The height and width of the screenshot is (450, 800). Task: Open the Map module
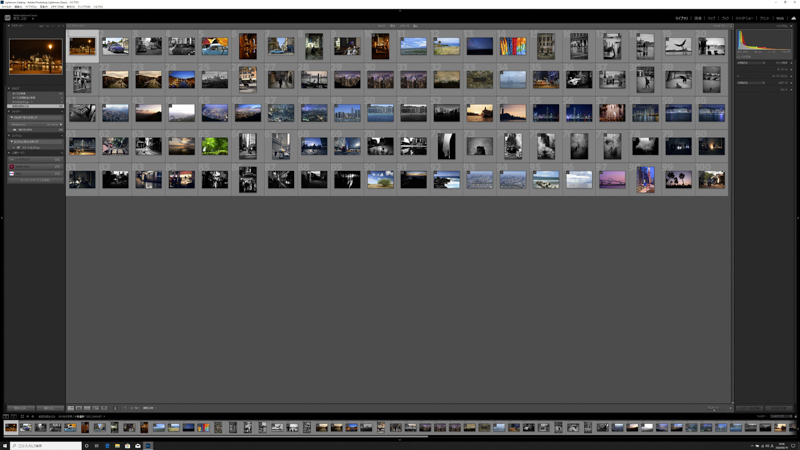(711, 18)
